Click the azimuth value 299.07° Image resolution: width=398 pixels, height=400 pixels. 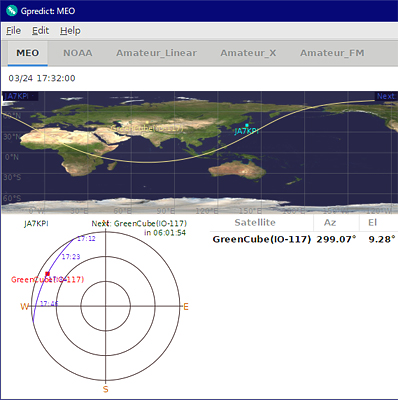pos(336,239)
